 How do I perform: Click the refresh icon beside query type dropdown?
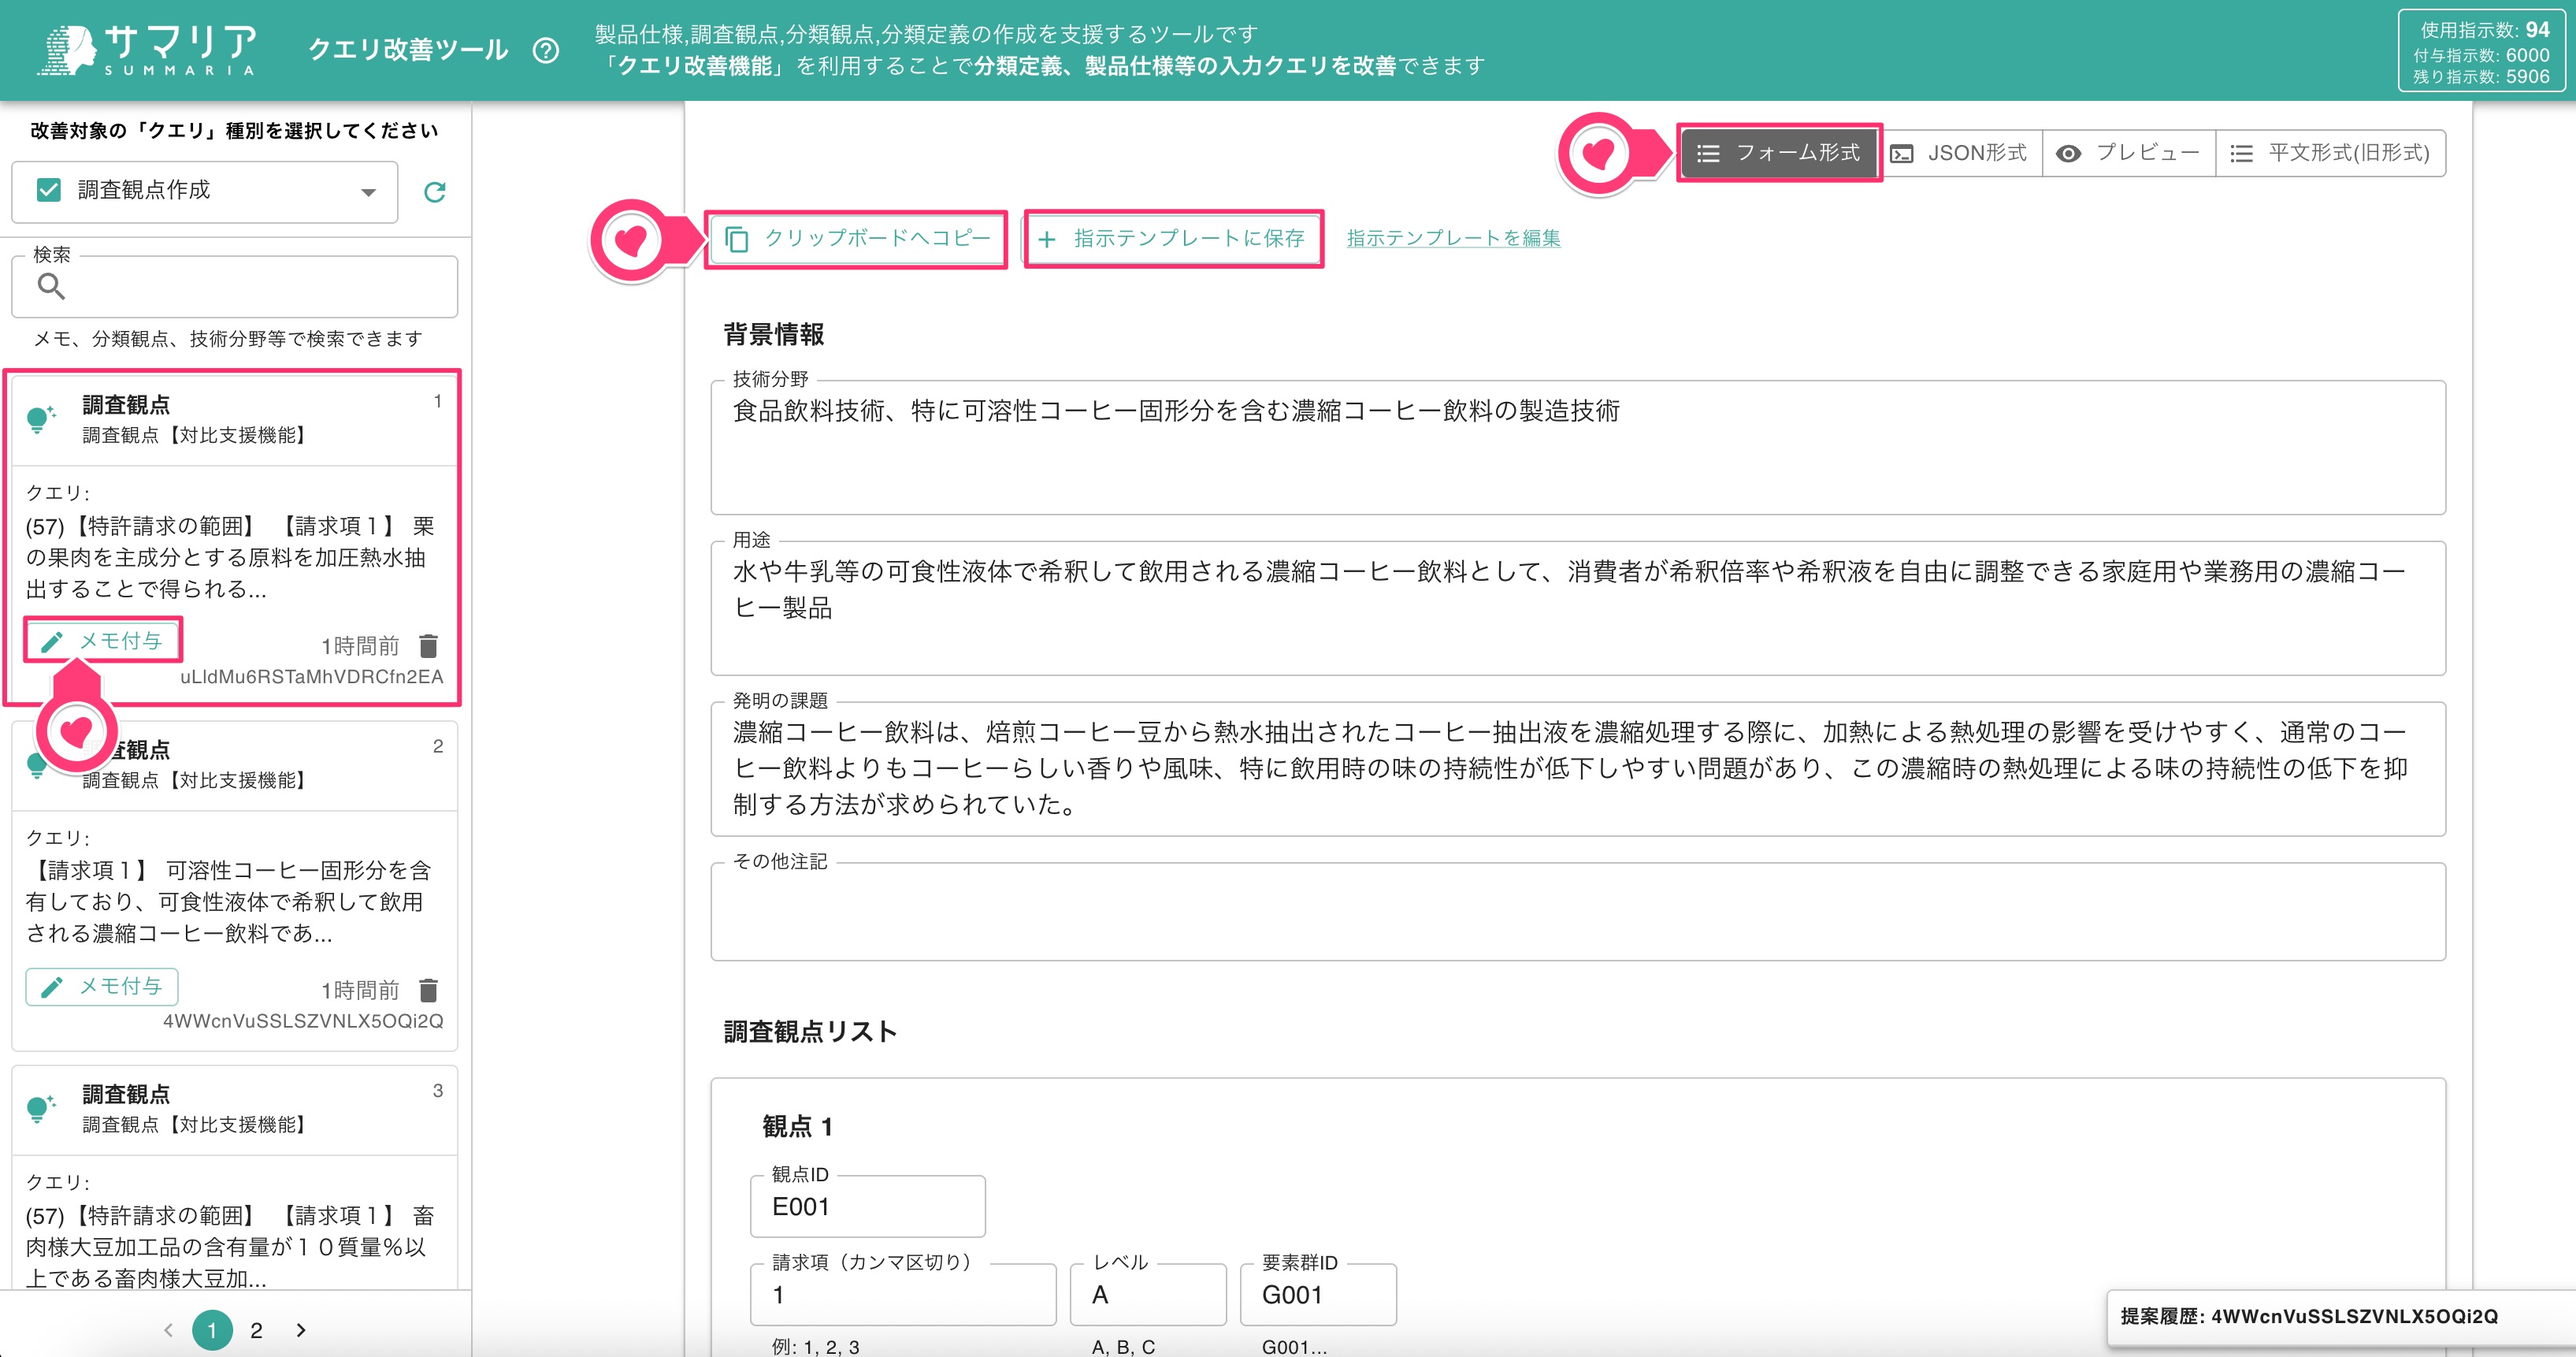(434, 192)
